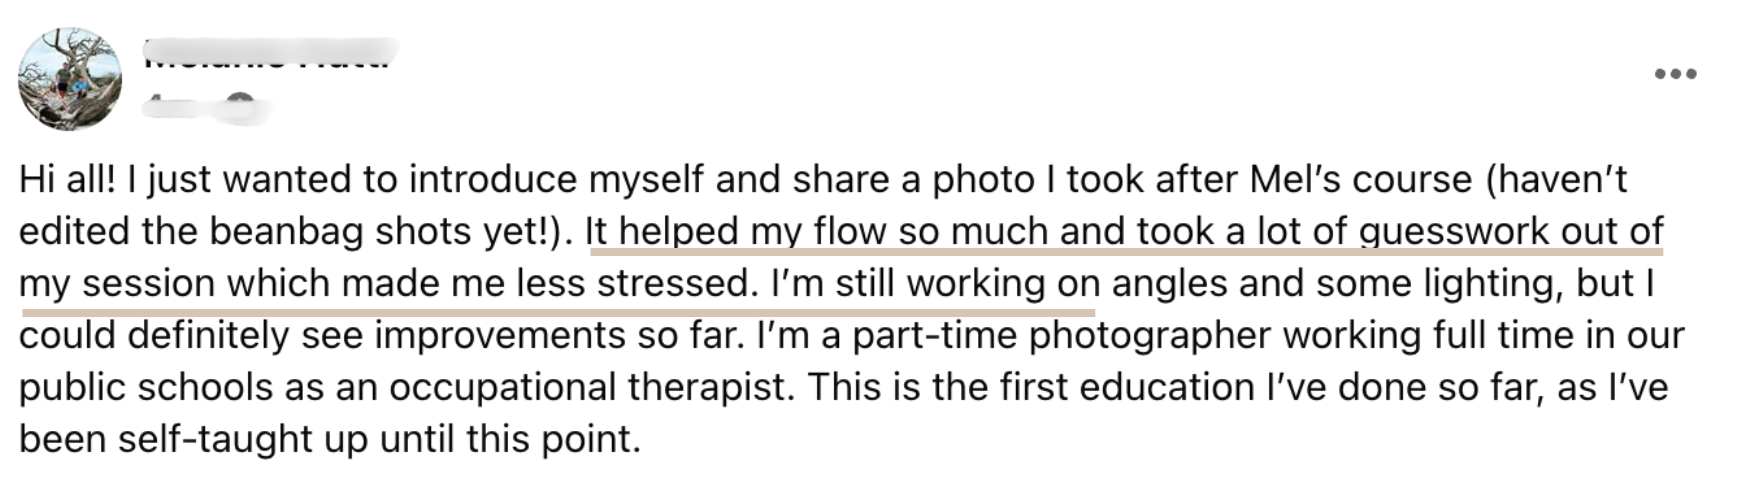Click the author's circular profile picture

[x=70, y=79]
